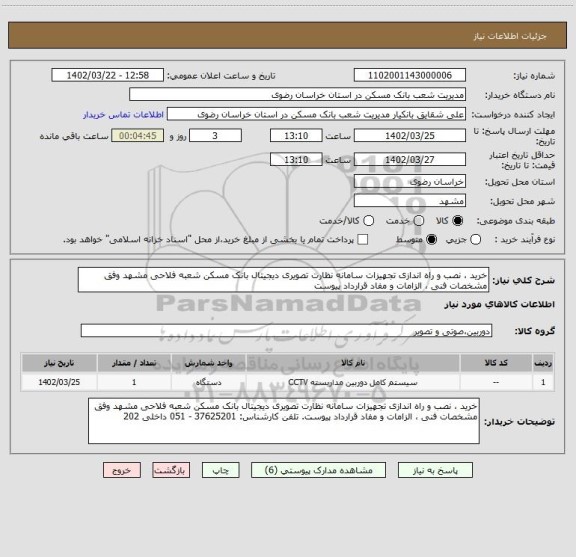Open مشاهده مدارک پیوستی (6) button
Image resolution: width=576 pixels, height=557 pixels.
coord(318,470)
